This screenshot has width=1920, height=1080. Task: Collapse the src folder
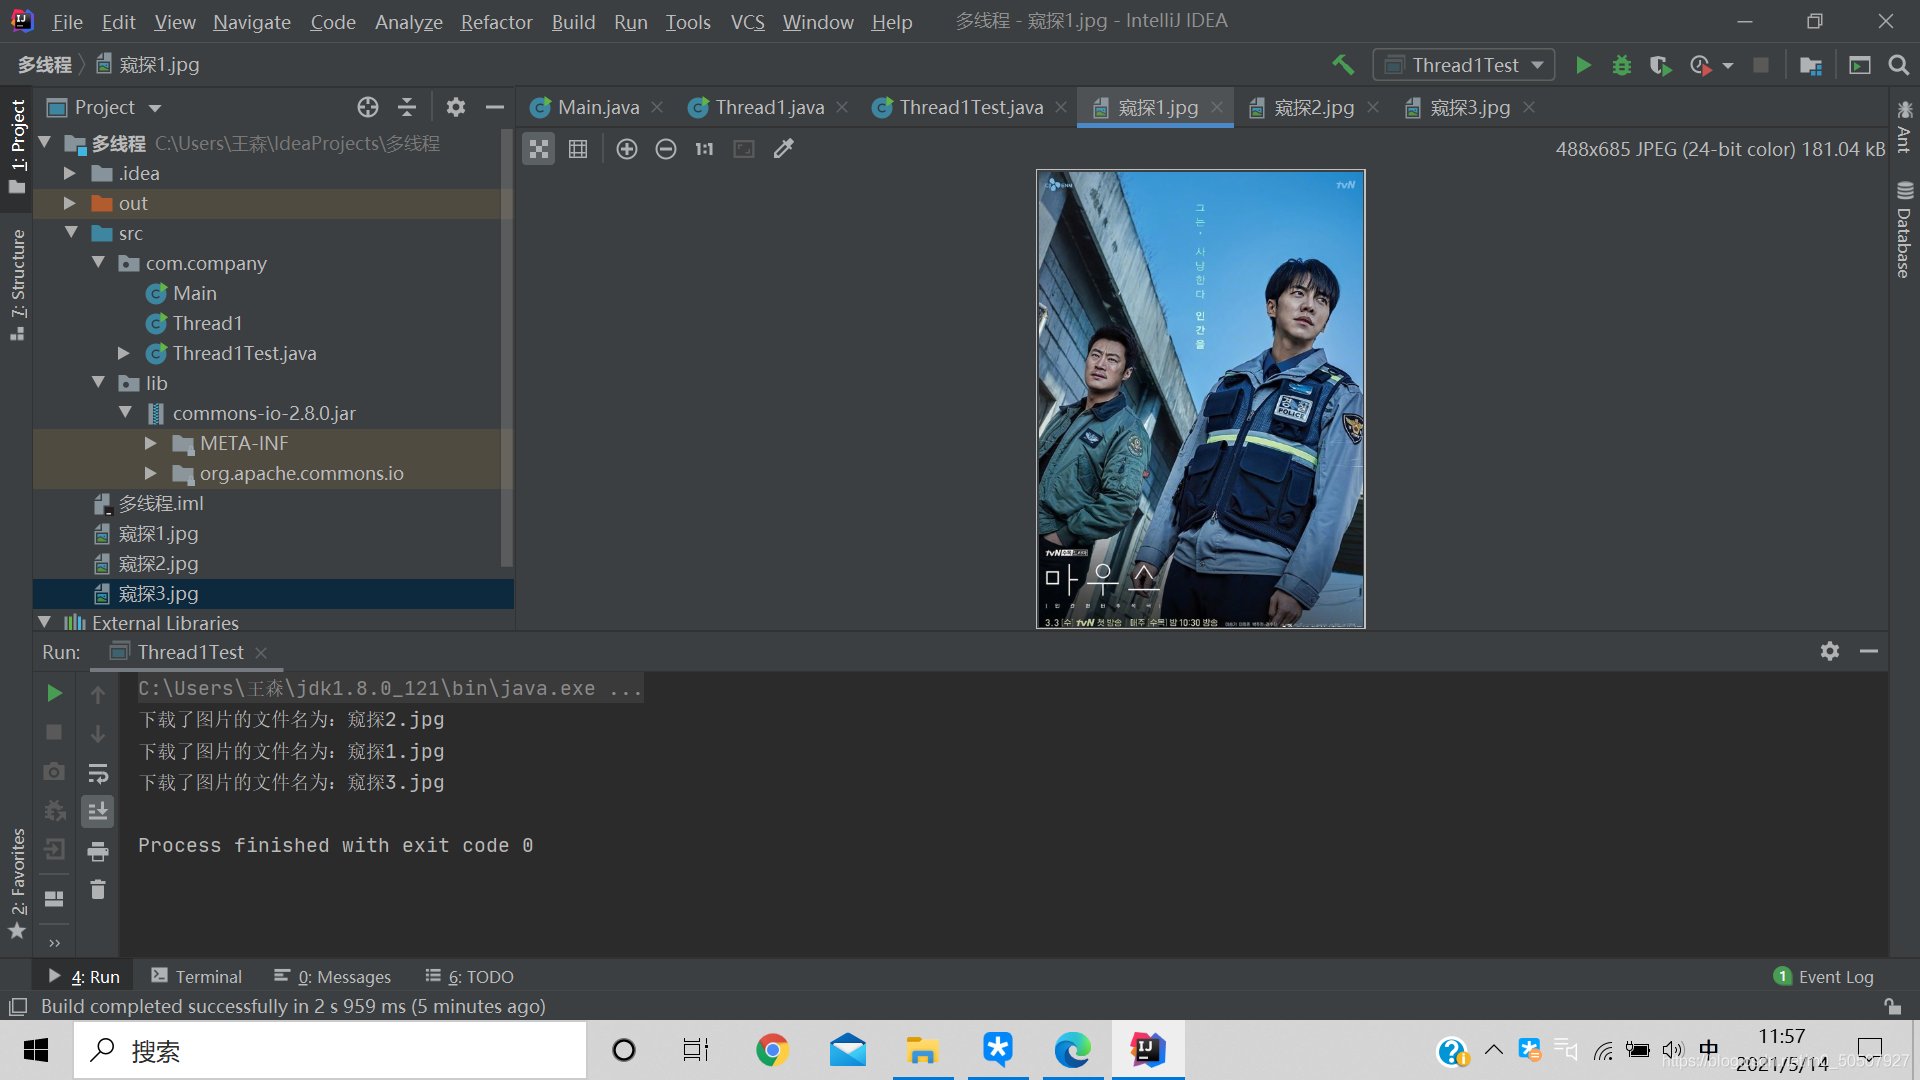(x=71, y=232)
